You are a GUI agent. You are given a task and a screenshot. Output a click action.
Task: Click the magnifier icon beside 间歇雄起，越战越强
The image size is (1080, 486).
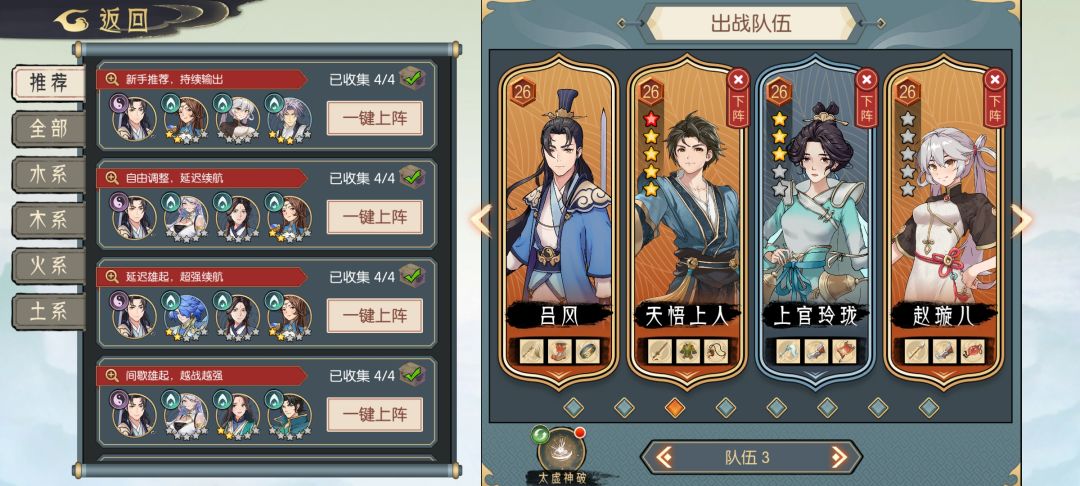[112, 376]
